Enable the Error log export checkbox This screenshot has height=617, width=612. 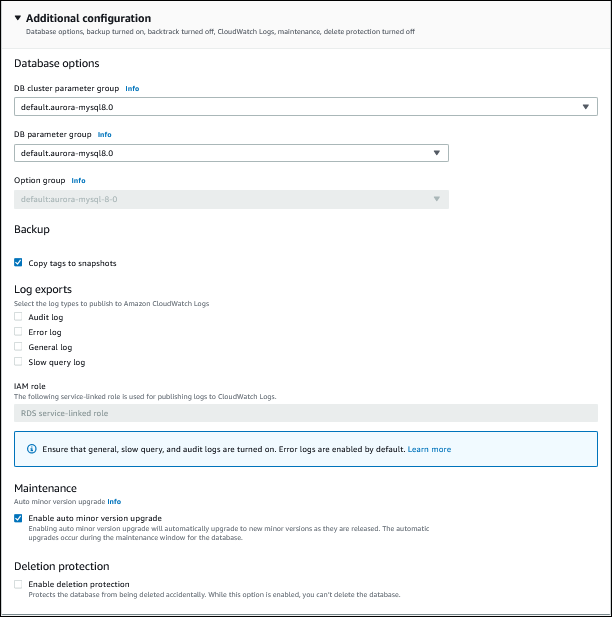tap(18, 331)
